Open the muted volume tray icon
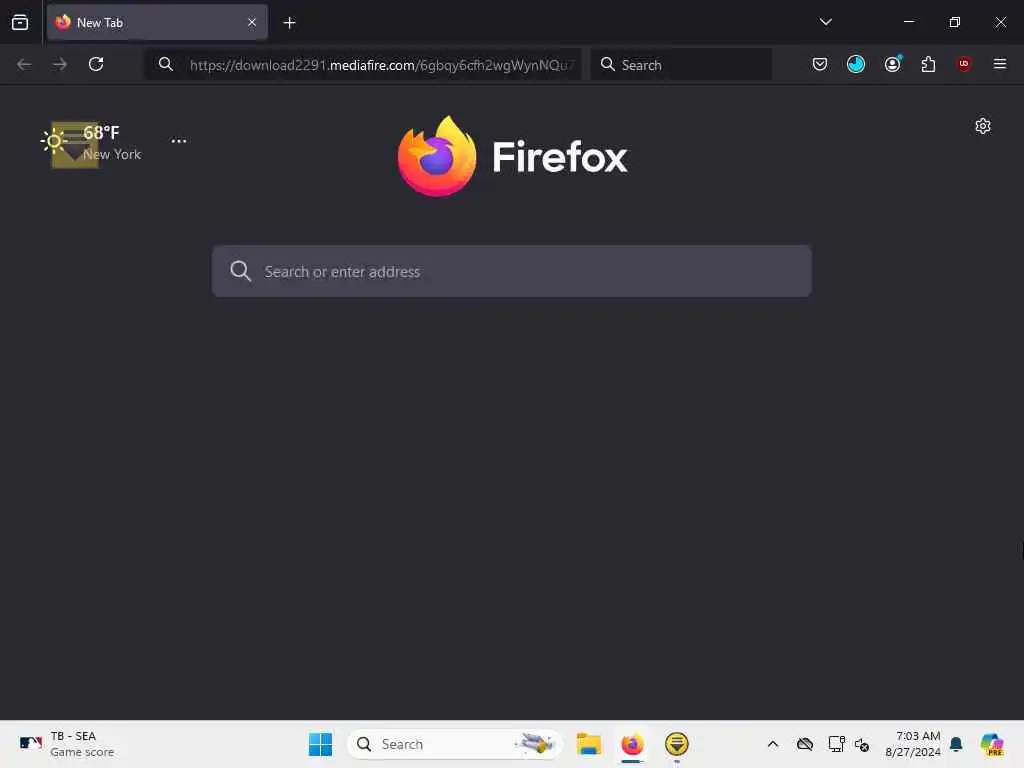The image size is (1024, 768). [862, 744]
